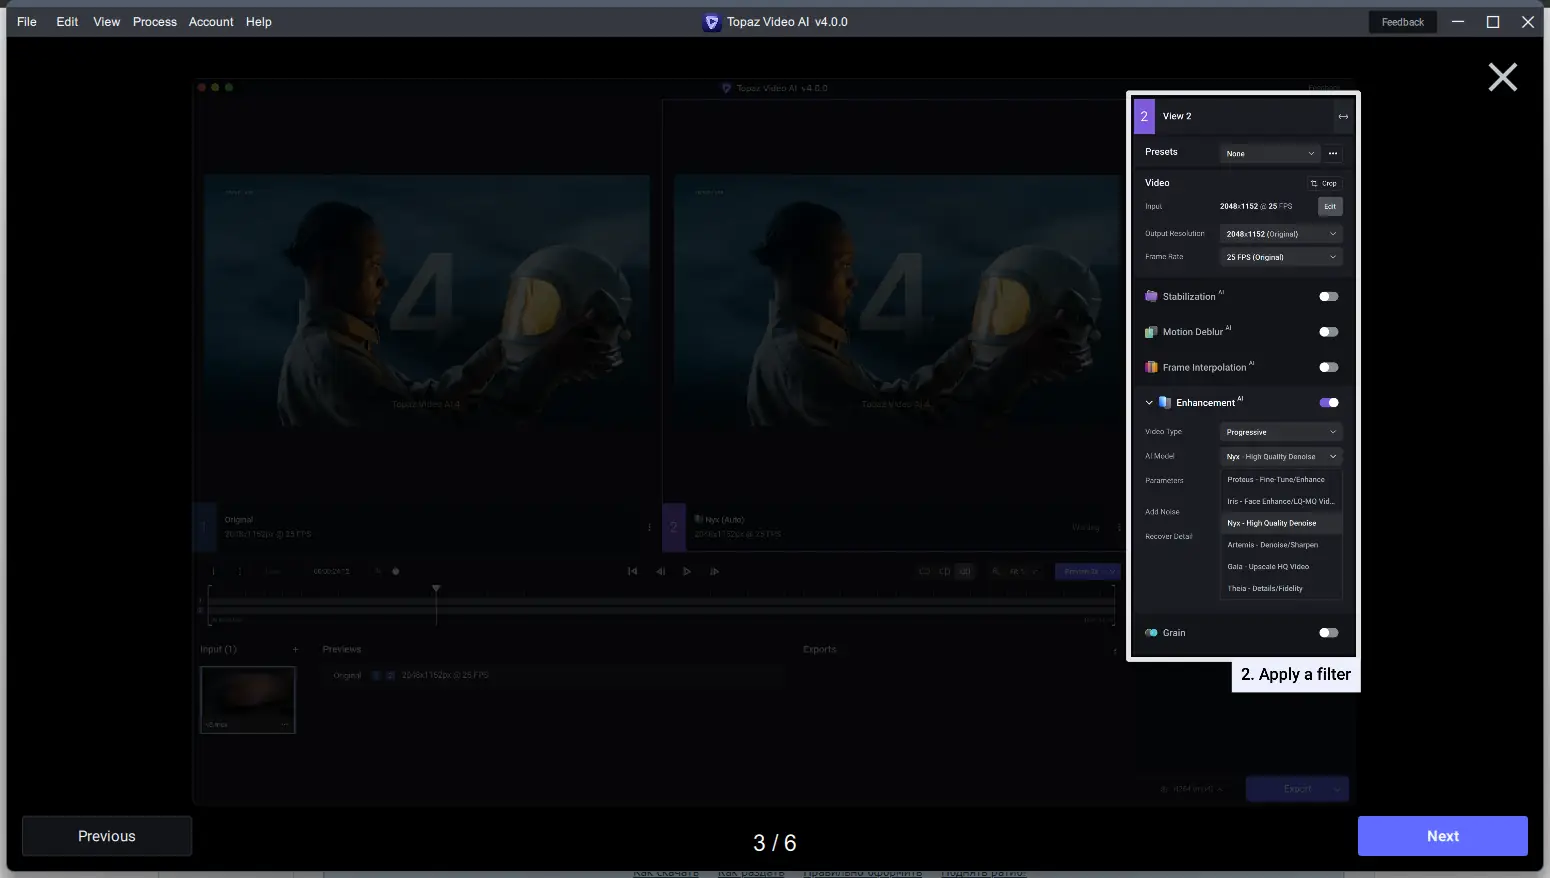Select Gaia - Upscale HQ Video model

[x=1282, y=567]
